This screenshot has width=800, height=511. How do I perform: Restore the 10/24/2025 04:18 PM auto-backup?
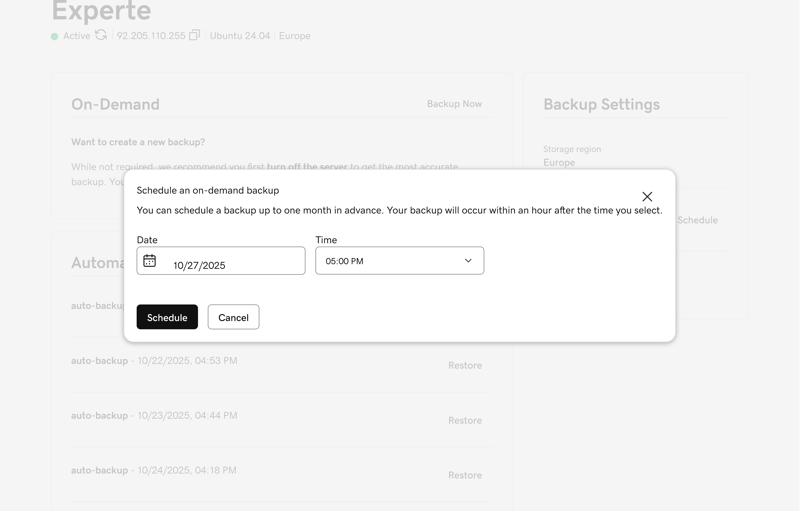(x=464, y=475)
